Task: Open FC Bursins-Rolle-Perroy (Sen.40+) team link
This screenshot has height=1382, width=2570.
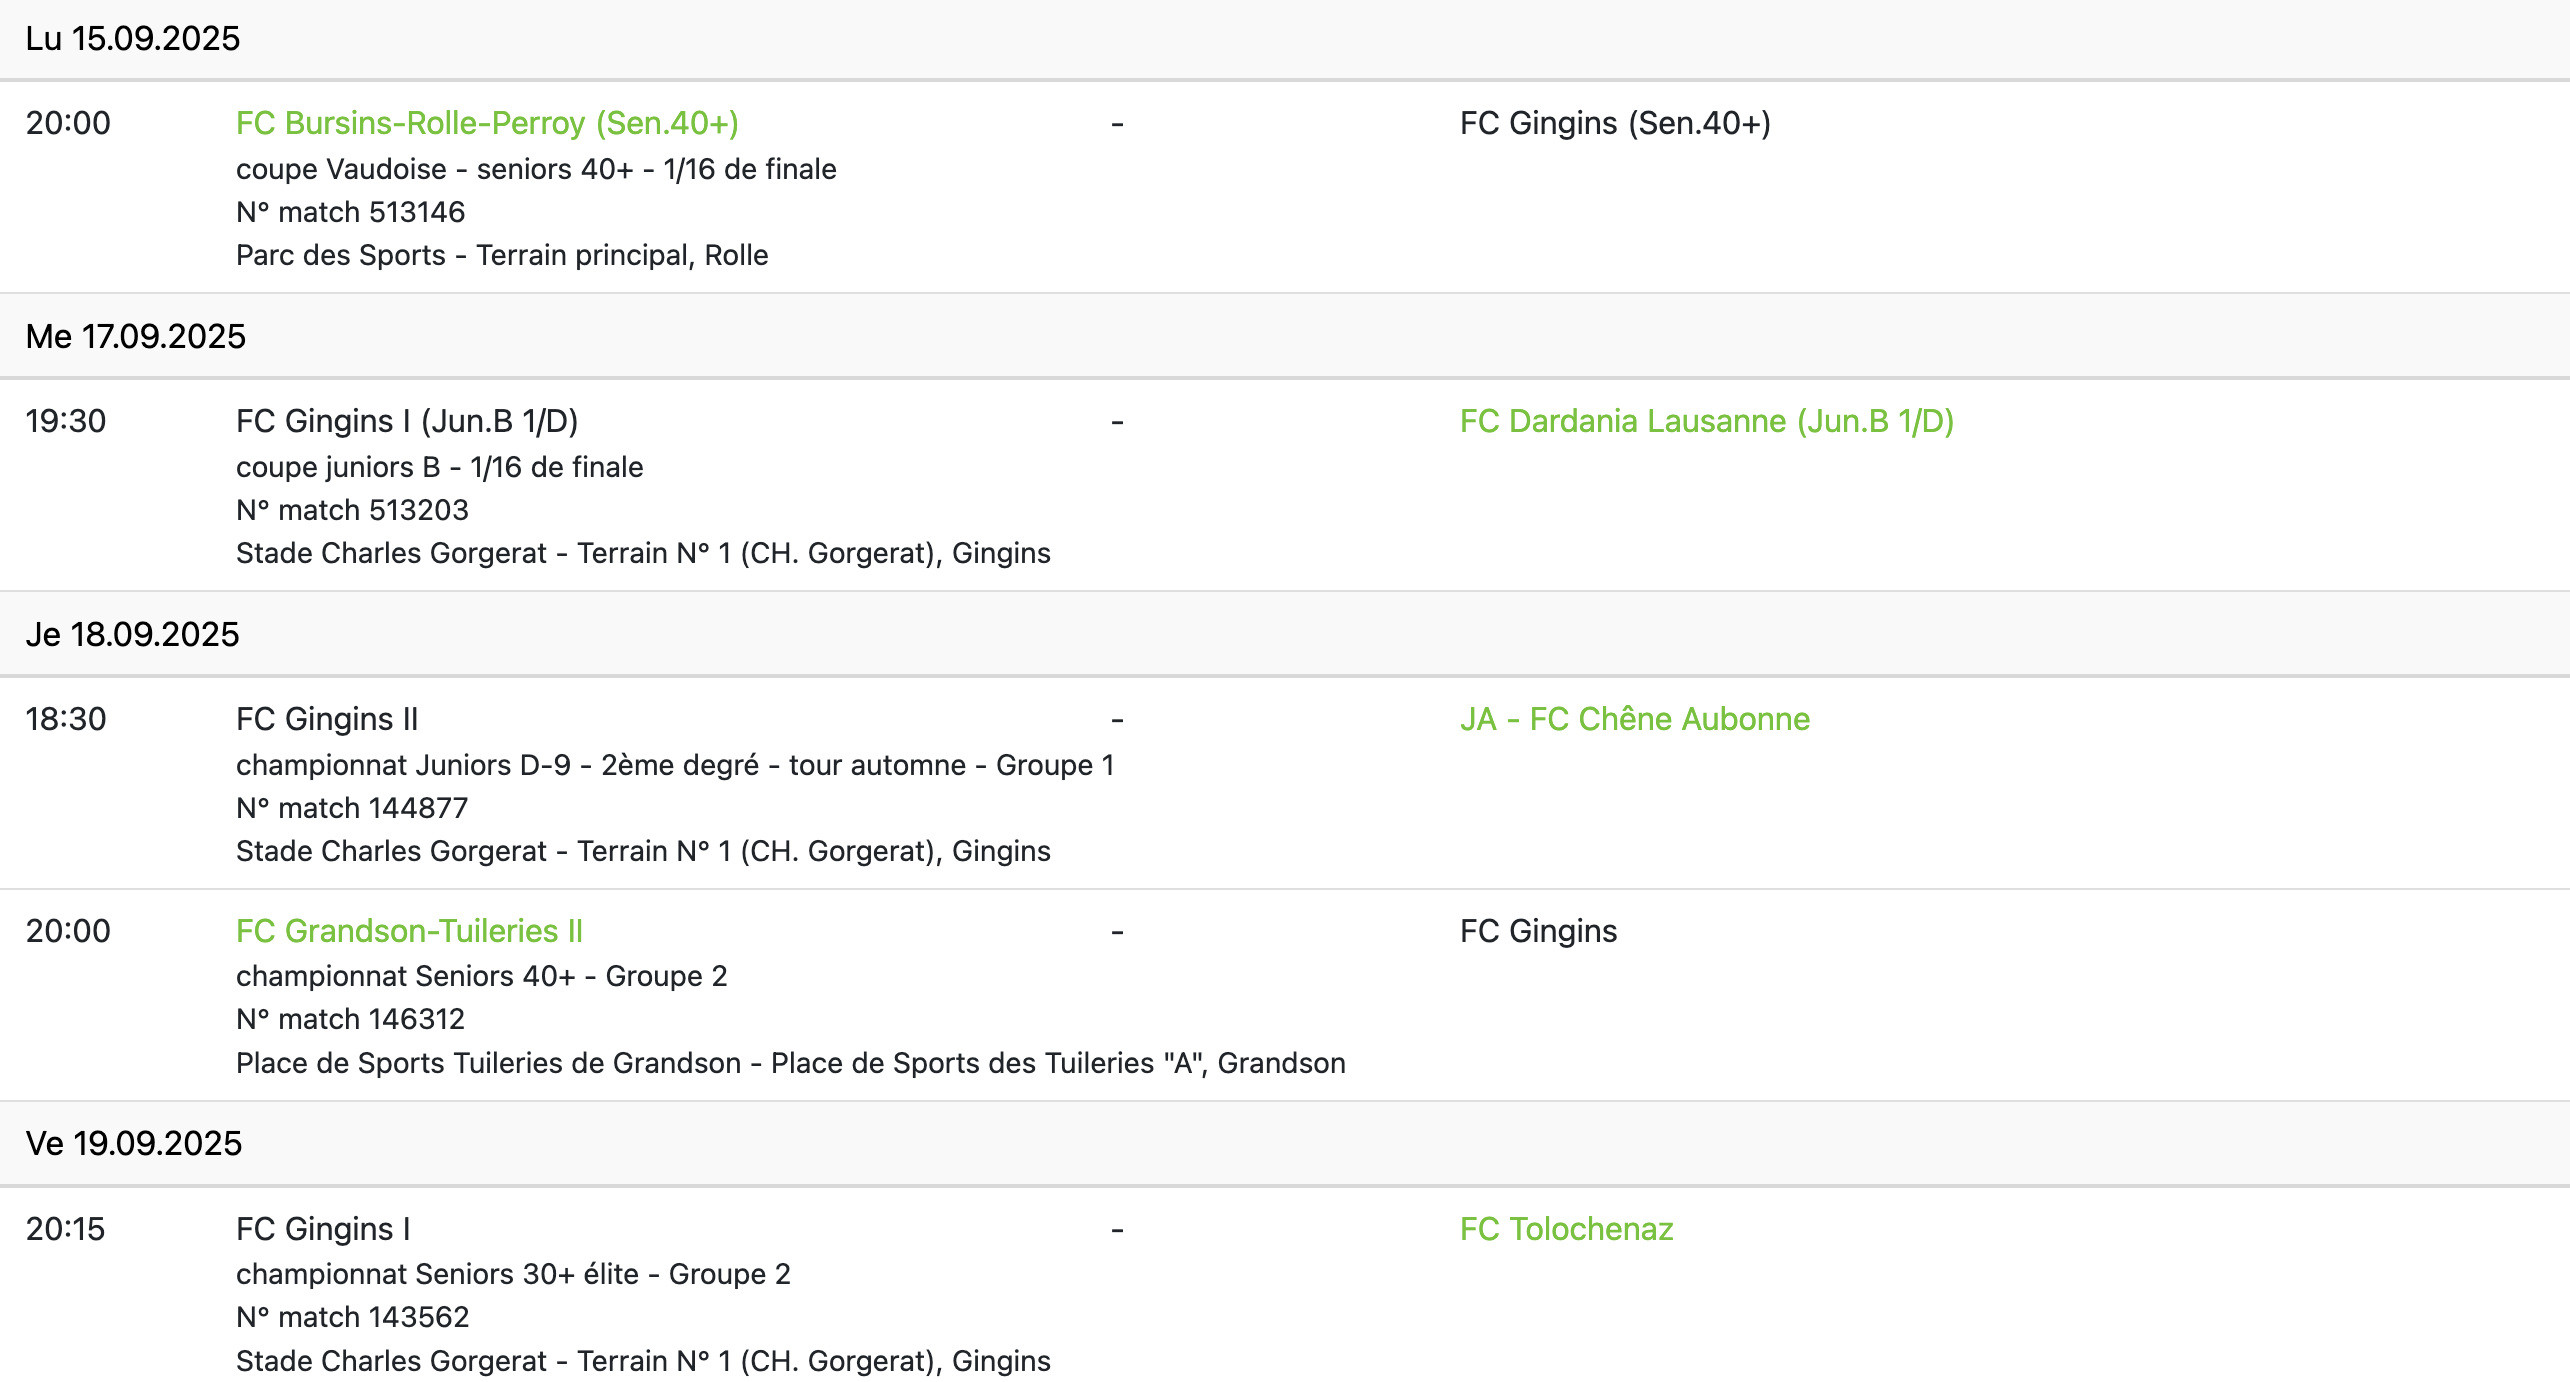Action: 487,123
